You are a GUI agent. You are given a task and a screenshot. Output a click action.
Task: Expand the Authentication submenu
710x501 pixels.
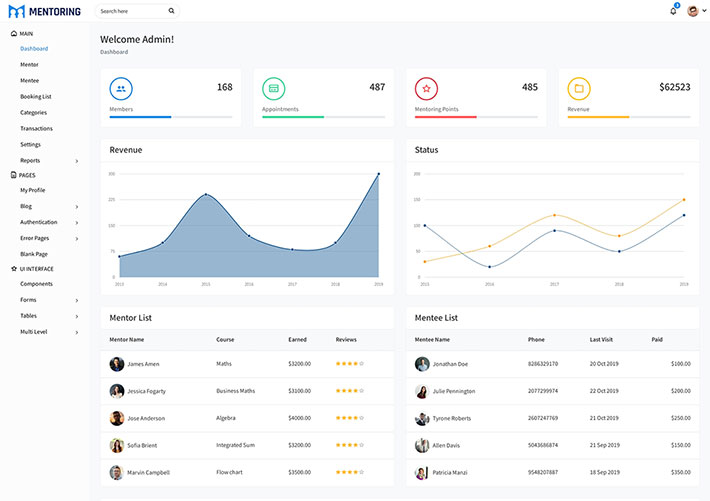pos(77,223)
